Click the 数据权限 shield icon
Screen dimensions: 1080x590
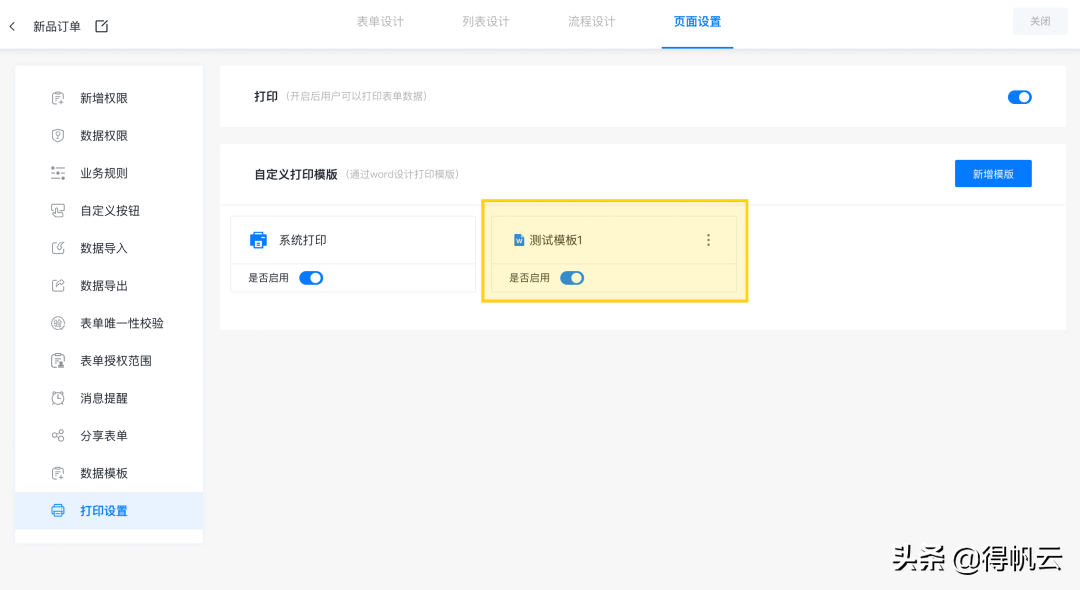tap(58, 136)
